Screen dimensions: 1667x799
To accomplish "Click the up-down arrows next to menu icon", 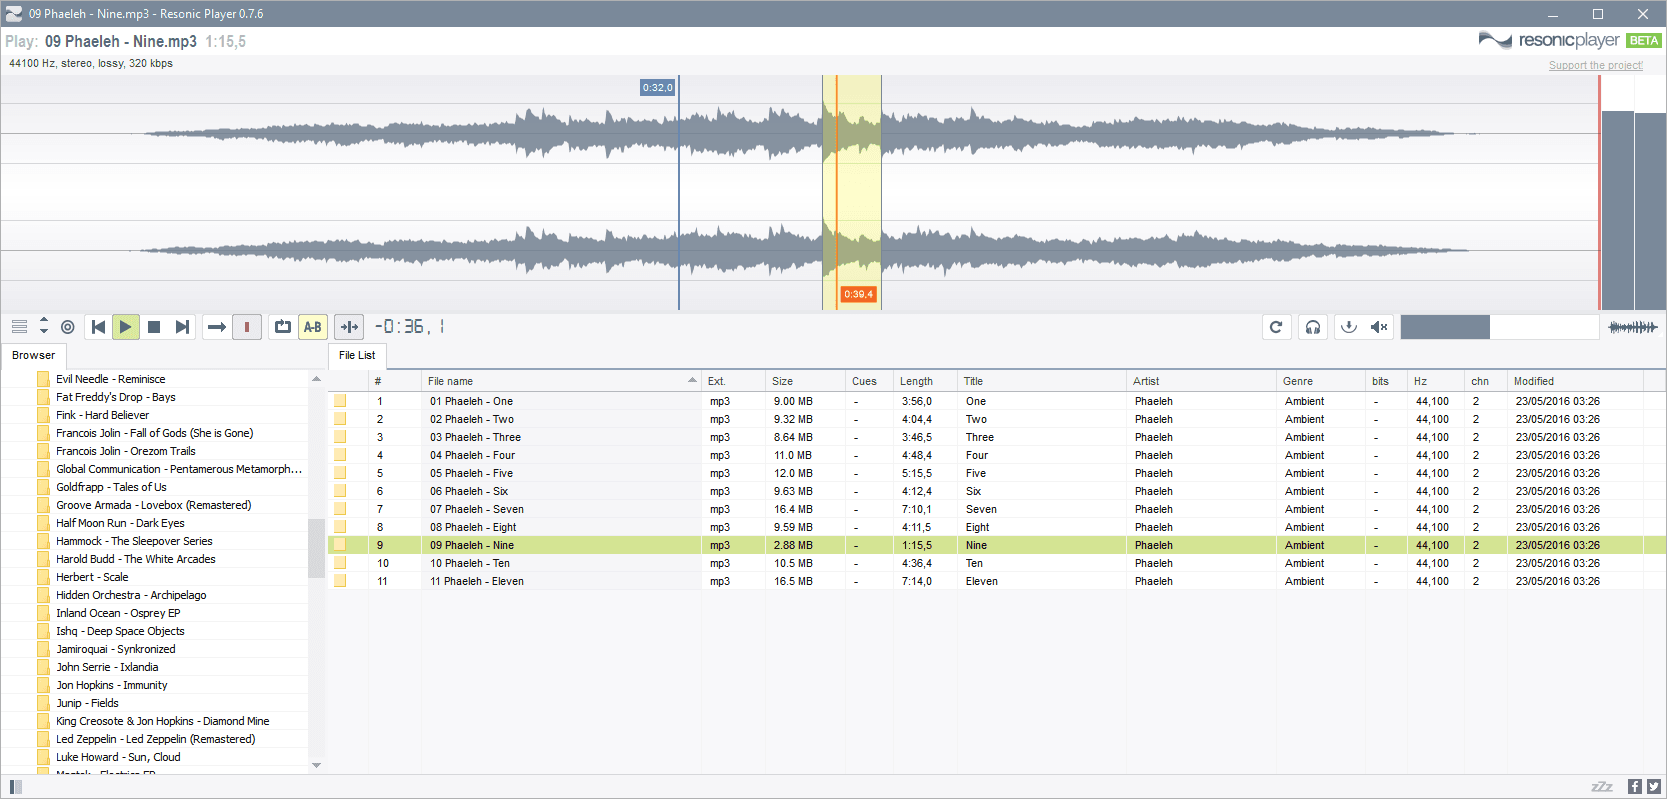I will point(44,326).
